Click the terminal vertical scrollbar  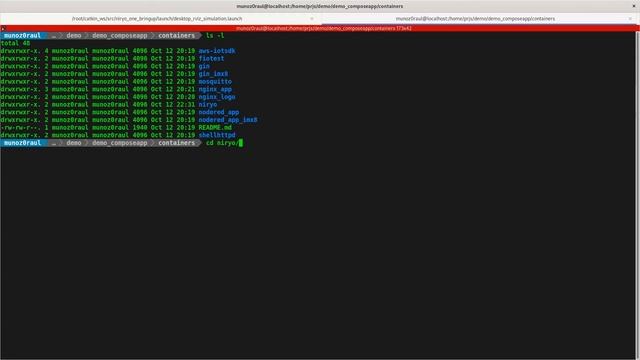point(637,195)
